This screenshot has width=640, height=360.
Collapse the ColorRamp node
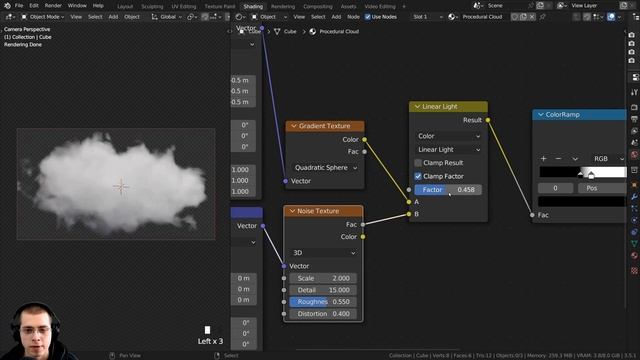pyautogui.click(x=540, y=115)
